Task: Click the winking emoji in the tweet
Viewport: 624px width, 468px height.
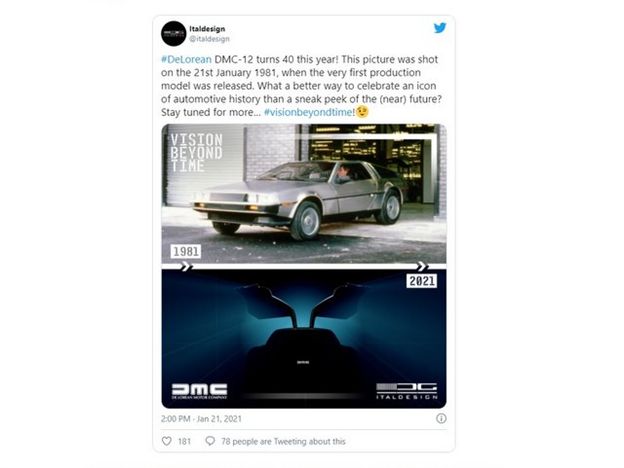Action: [362, 112]
